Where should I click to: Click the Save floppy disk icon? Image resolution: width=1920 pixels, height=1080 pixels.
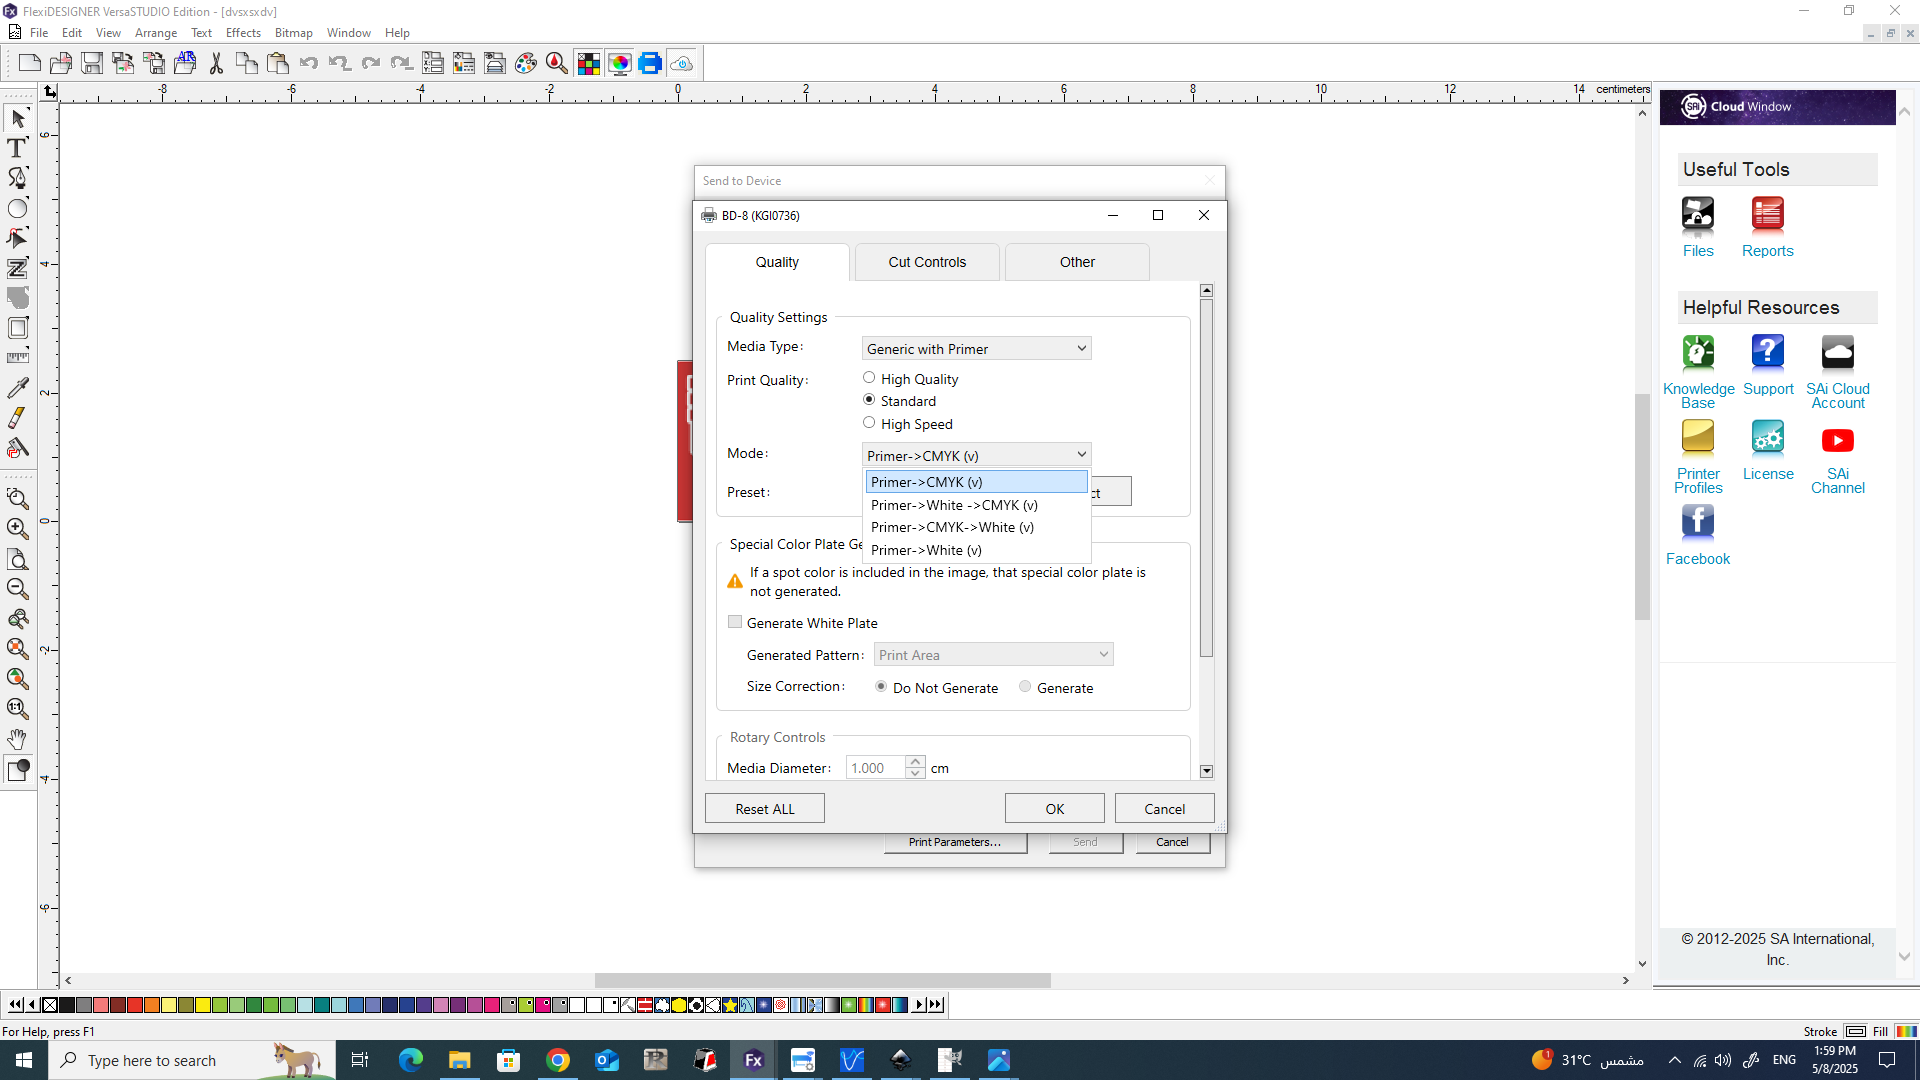92,64
